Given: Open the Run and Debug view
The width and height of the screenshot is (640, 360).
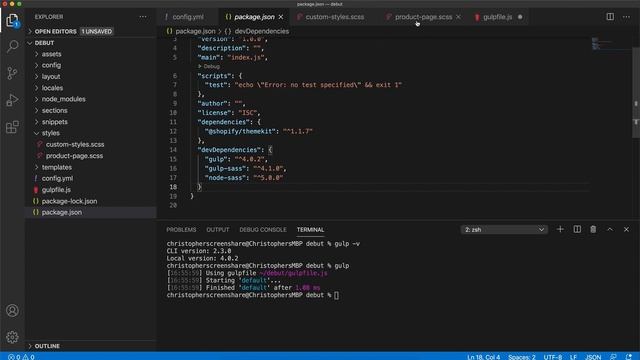Looking at the screenshot, I should 12,100.
